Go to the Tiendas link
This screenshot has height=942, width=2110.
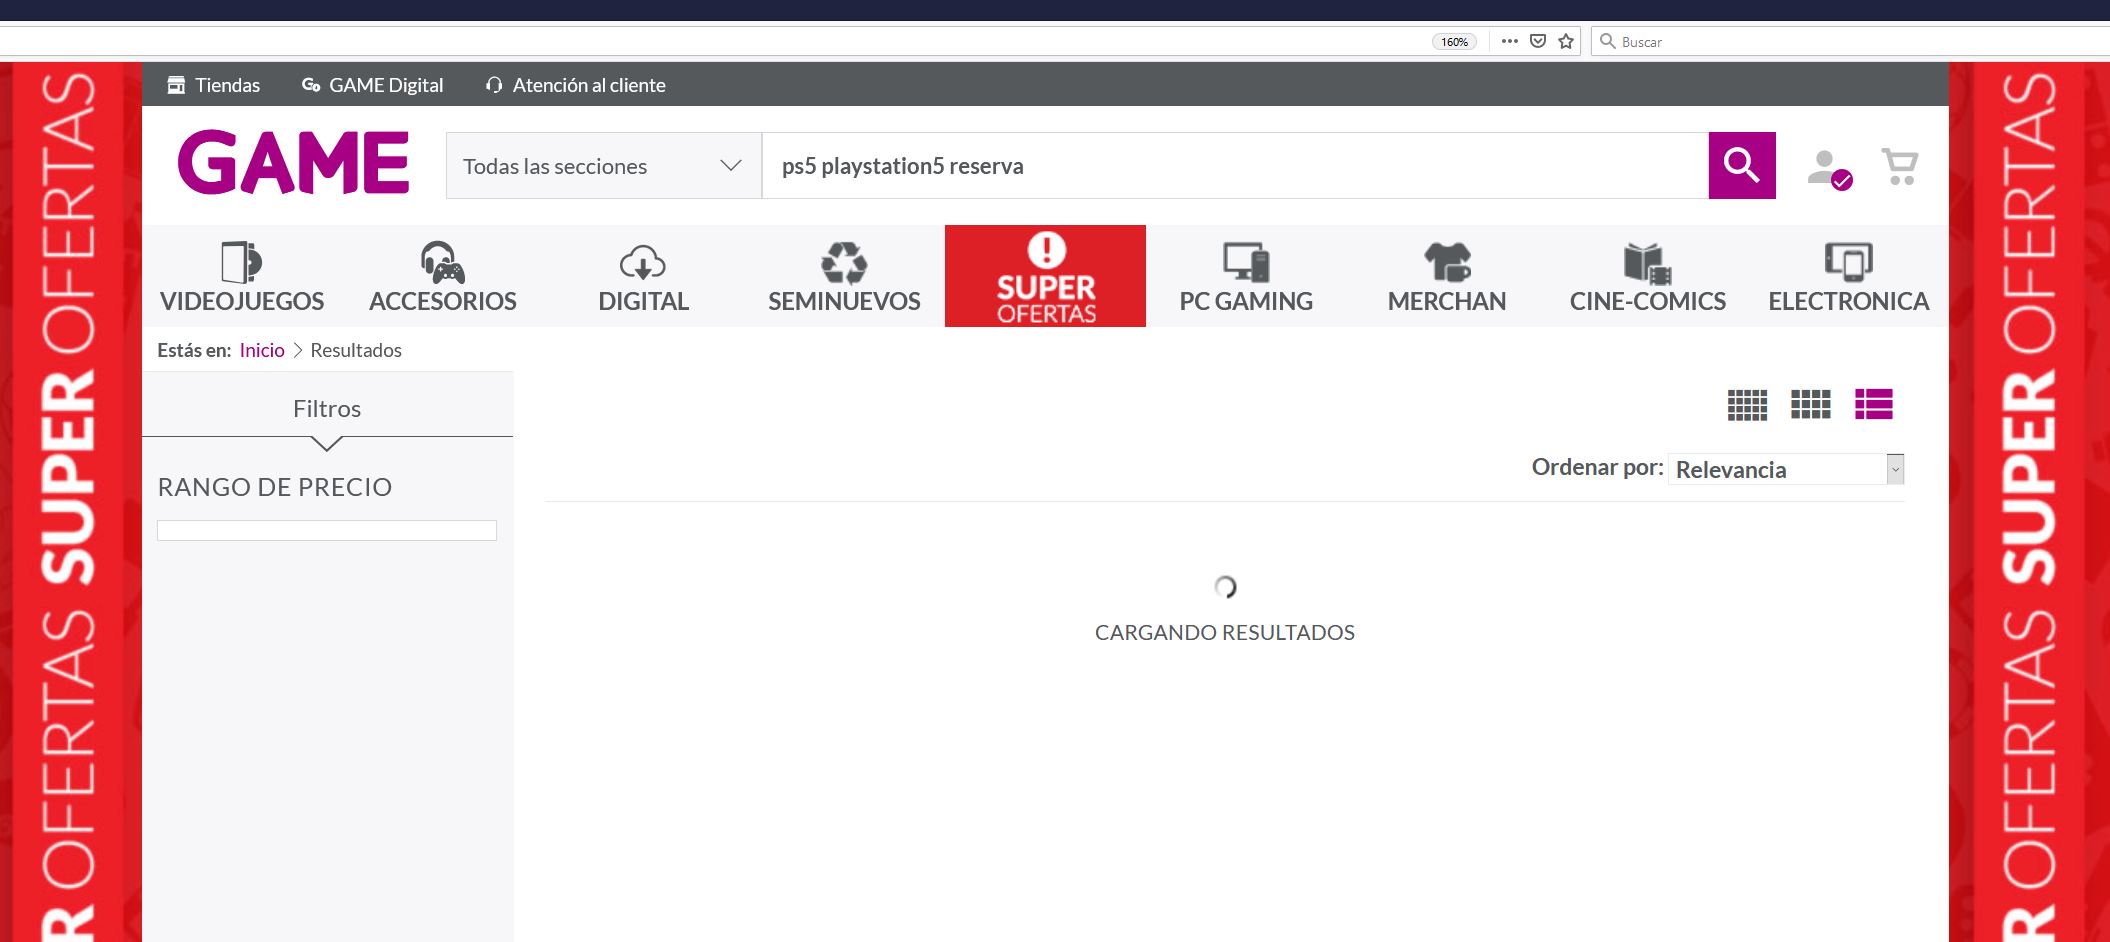pyautogui.click(x=227, y=85)
